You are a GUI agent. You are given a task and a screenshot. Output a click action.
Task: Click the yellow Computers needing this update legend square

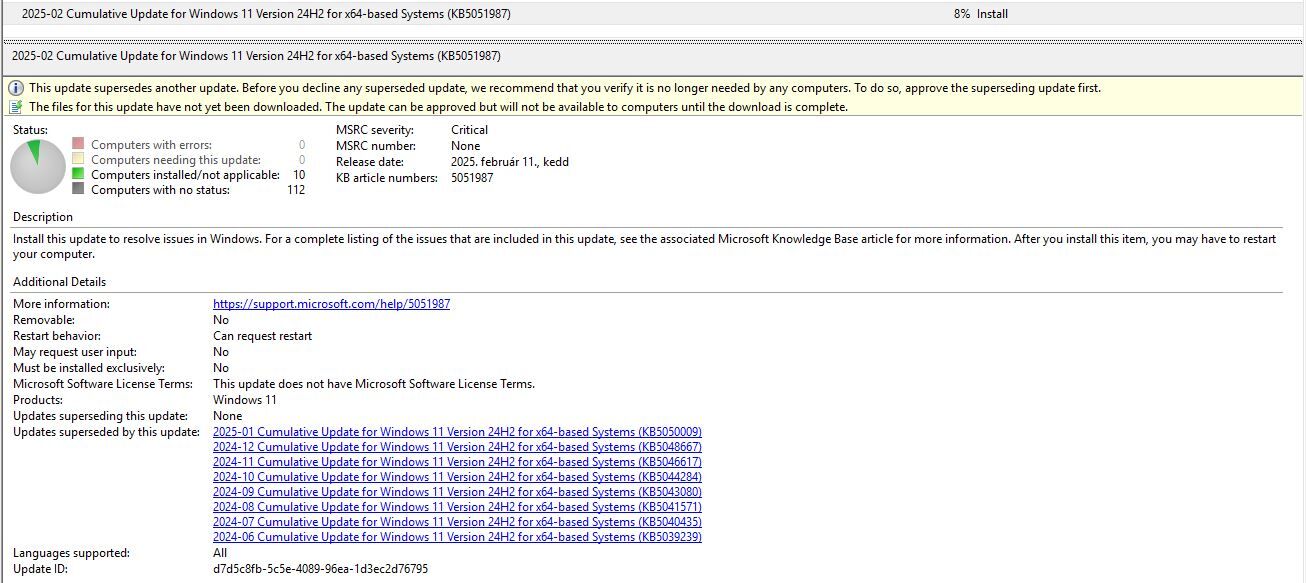[78, 160]
